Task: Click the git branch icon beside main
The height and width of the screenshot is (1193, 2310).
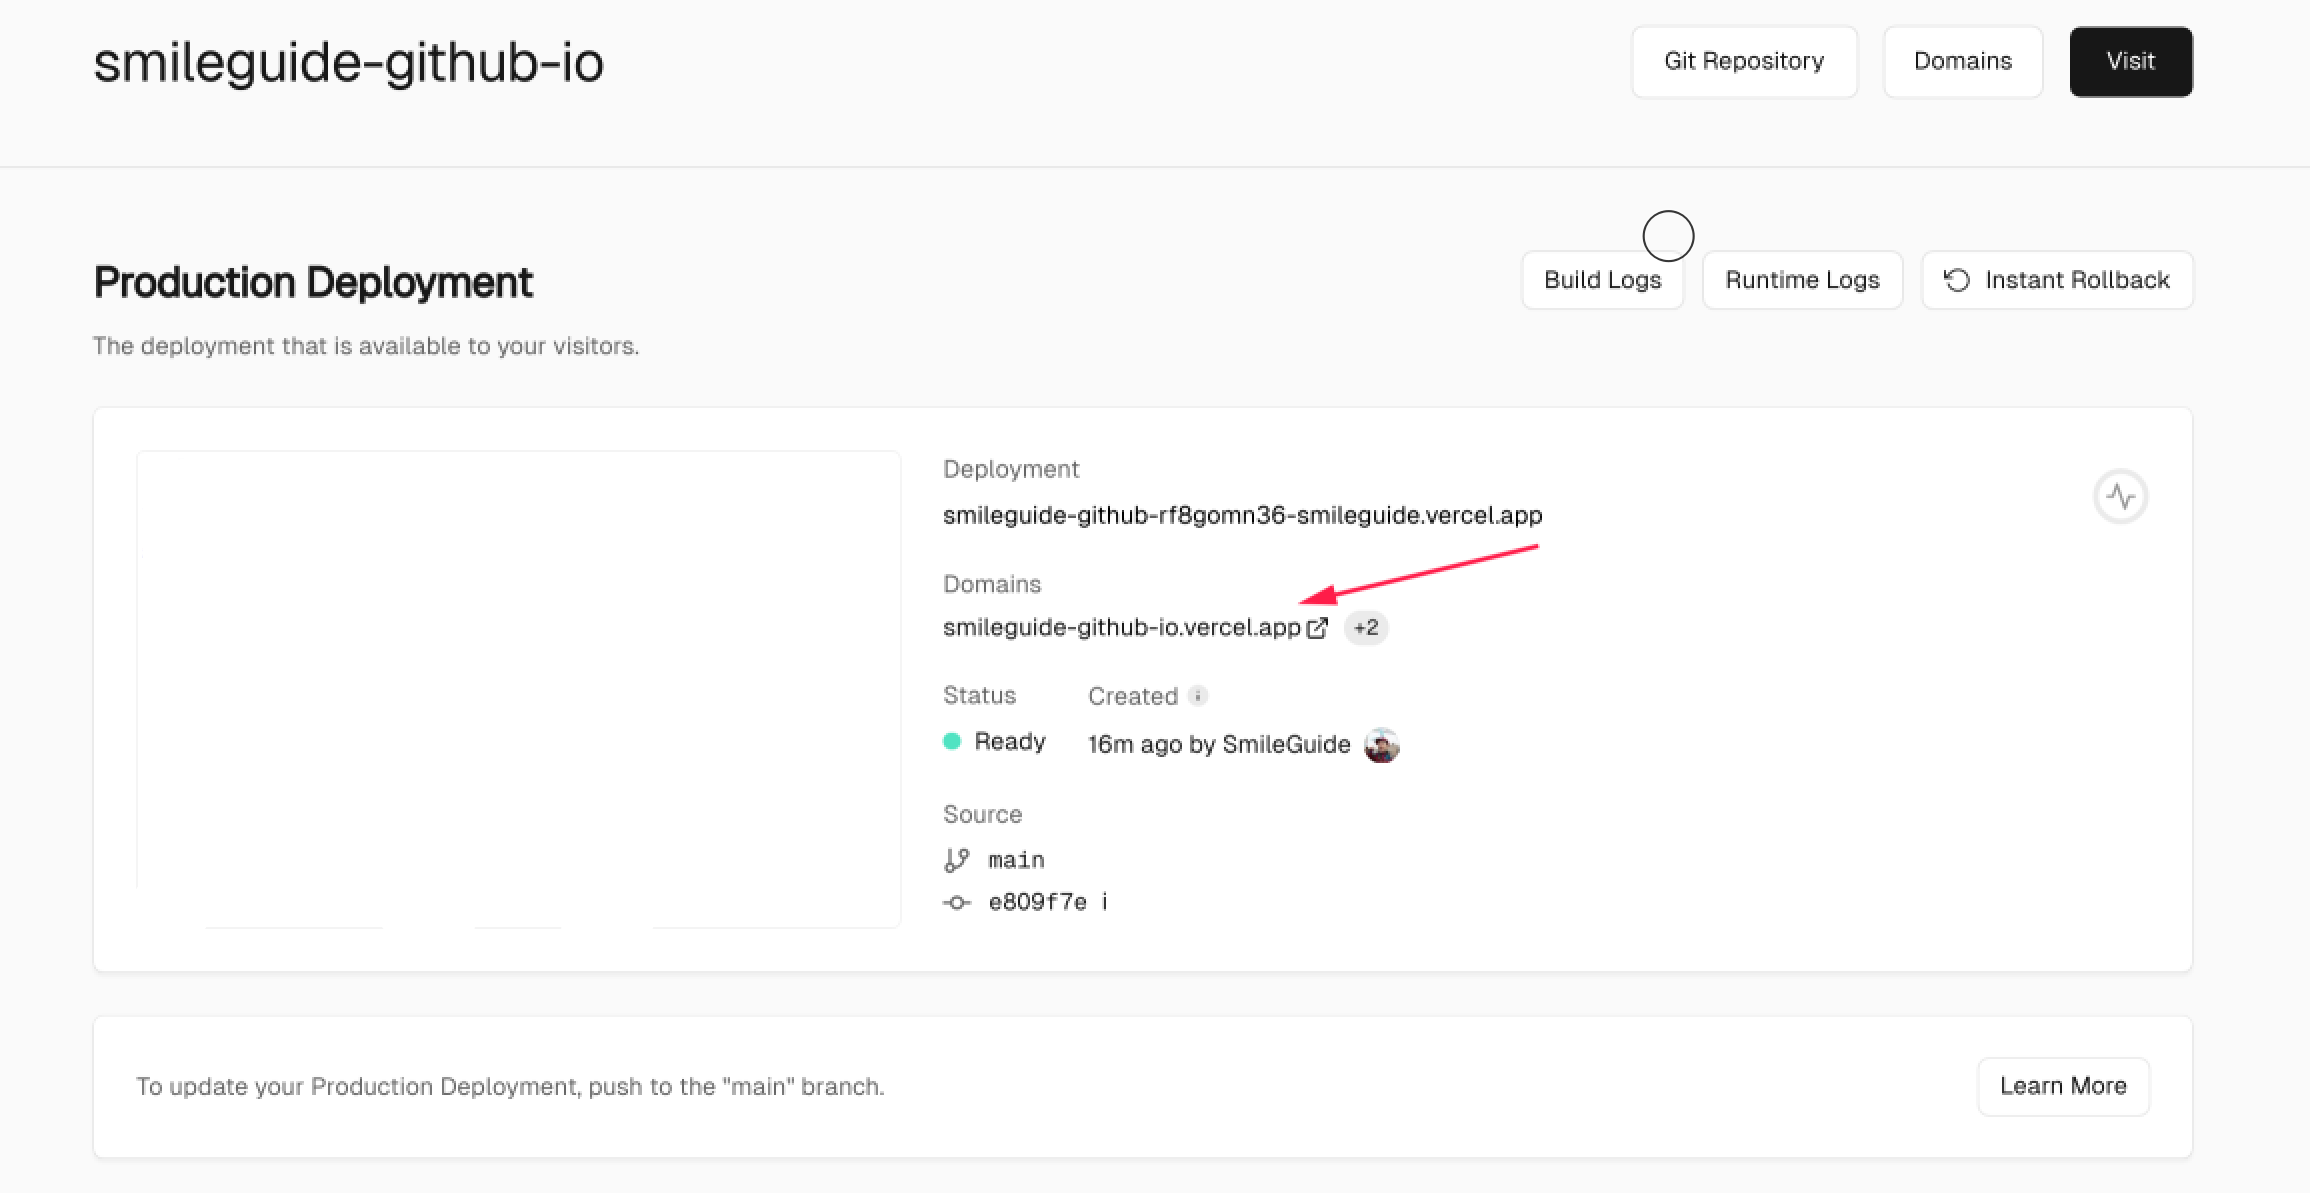Action: click(957, 860)
